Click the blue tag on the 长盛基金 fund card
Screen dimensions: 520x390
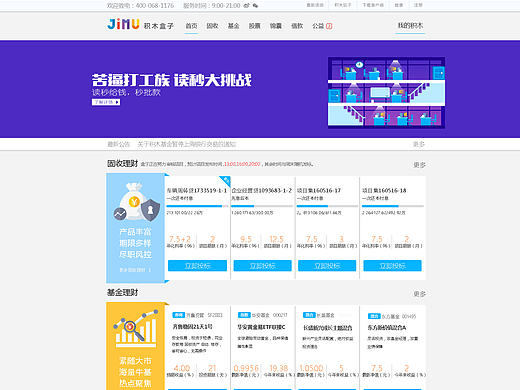point(309,315)
